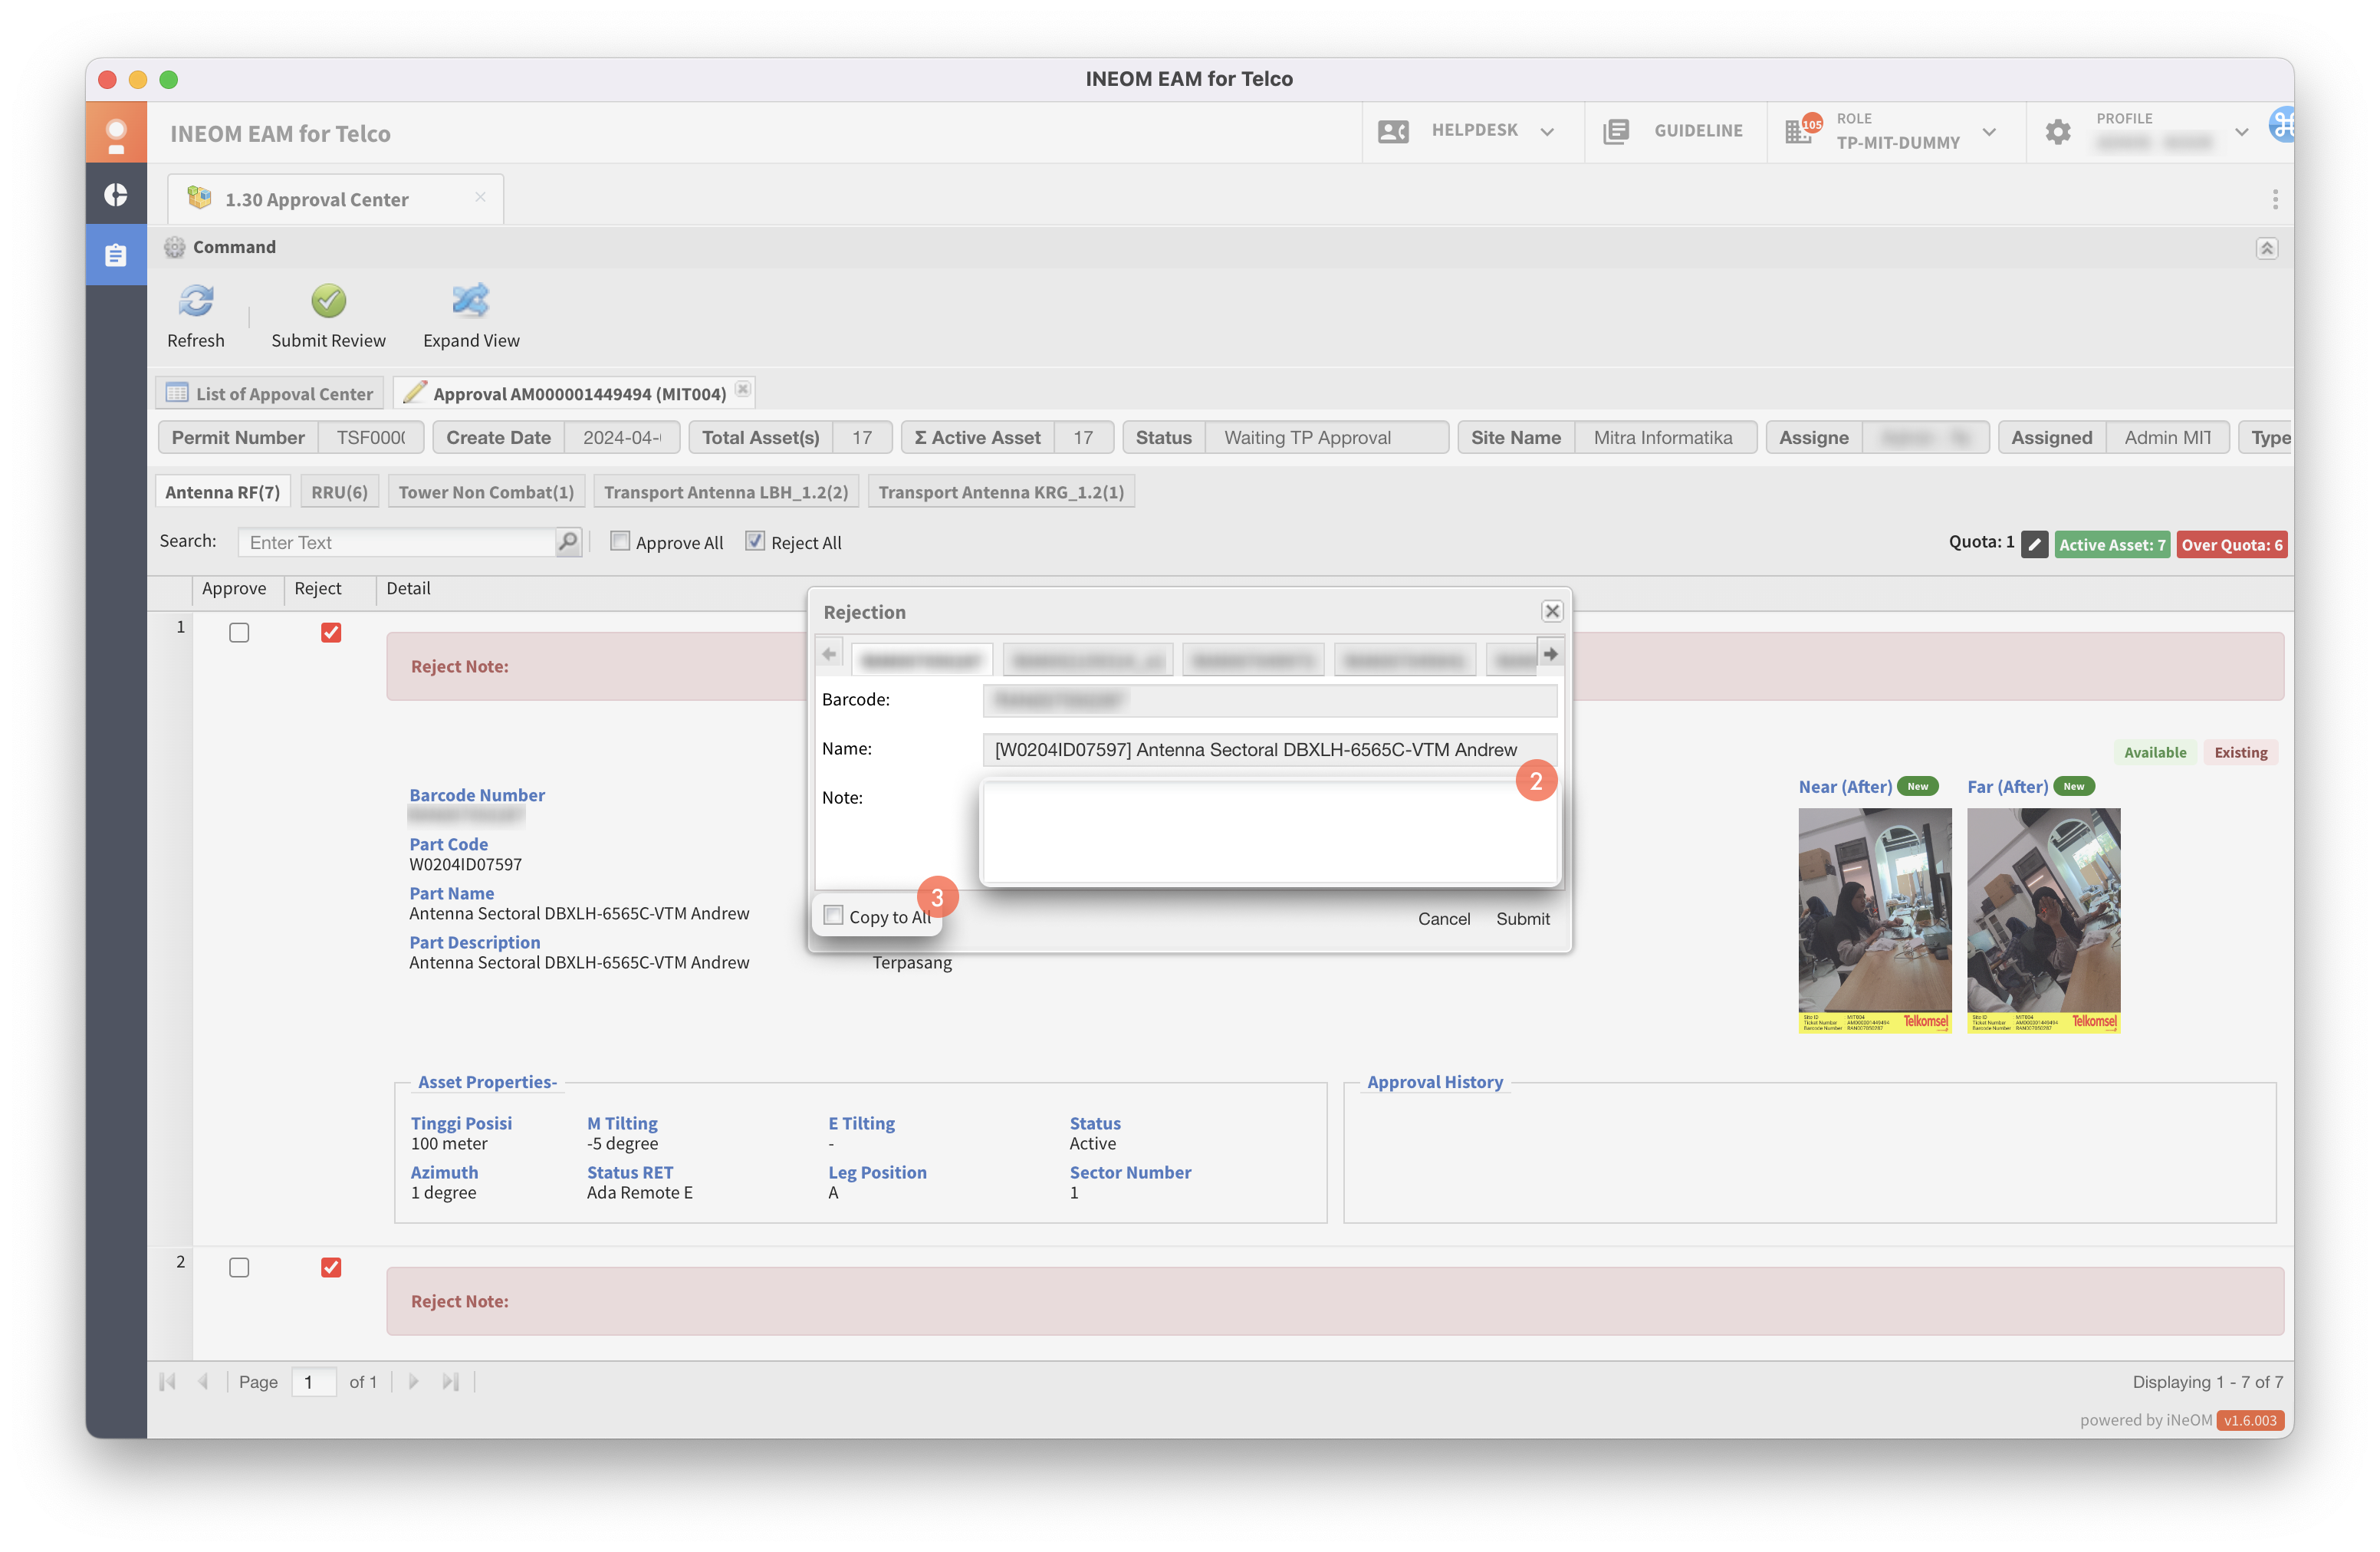Switch to the RRU(6) tab
Image resolution: width=2380 pixels, height=1552 pixels.
(x=339, y=492)
